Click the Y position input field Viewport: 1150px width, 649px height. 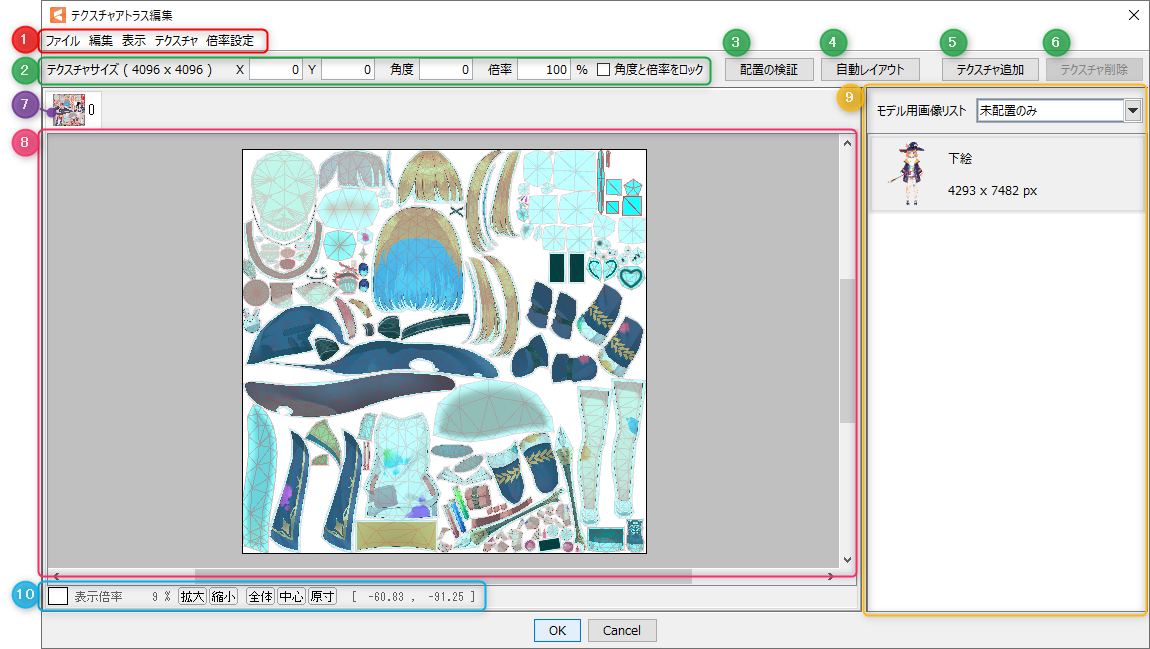(348, 70)
